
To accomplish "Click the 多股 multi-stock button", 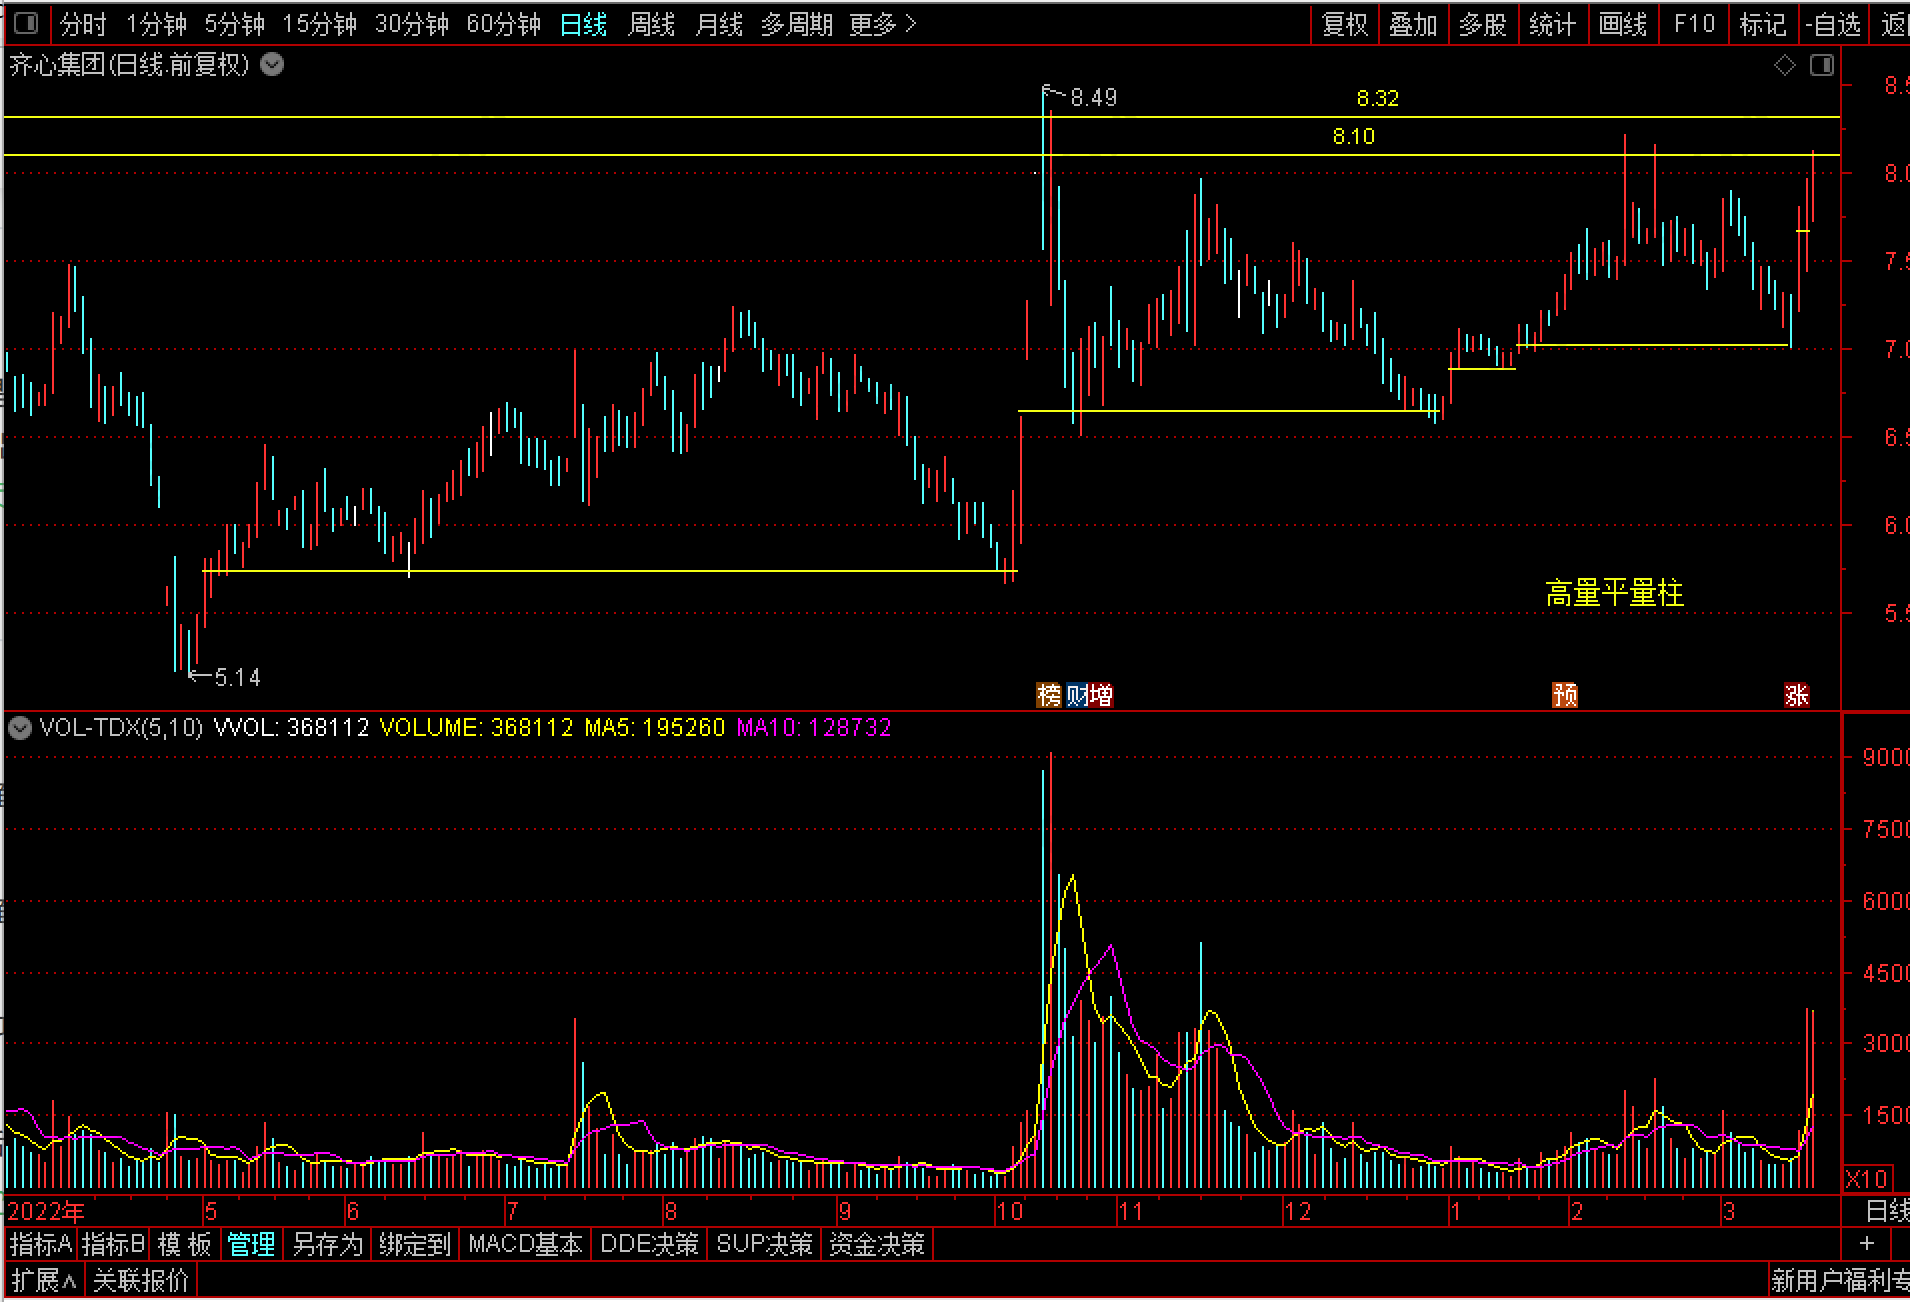I will [1483, 24].
